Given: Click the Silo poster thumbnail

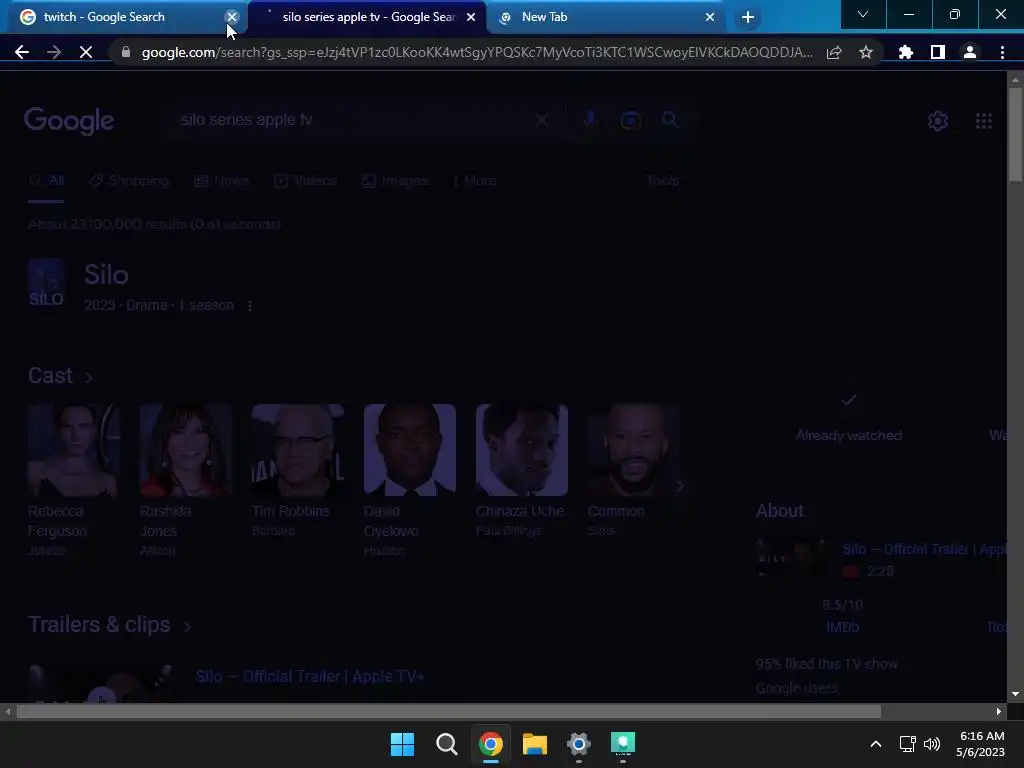Looking at the screenshot, I should [x=46, y=283].
